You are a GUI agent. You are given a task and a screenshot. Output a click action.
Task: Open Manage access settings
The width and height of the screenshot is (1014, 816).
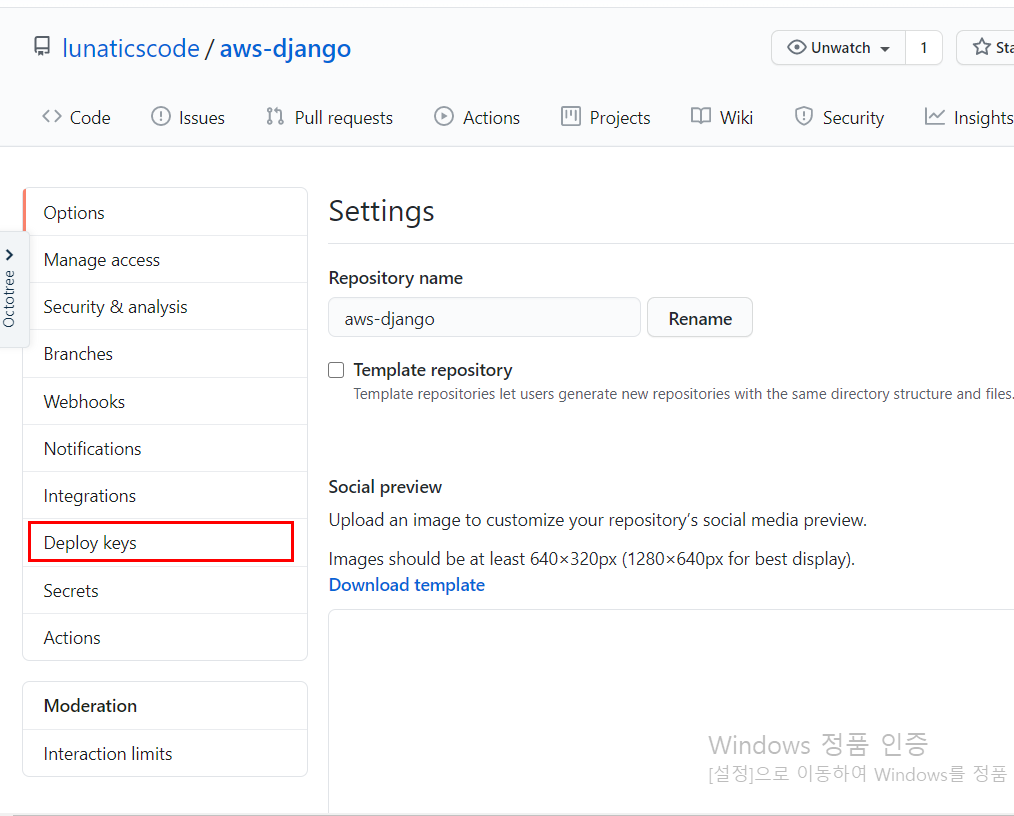click(165, 259)
